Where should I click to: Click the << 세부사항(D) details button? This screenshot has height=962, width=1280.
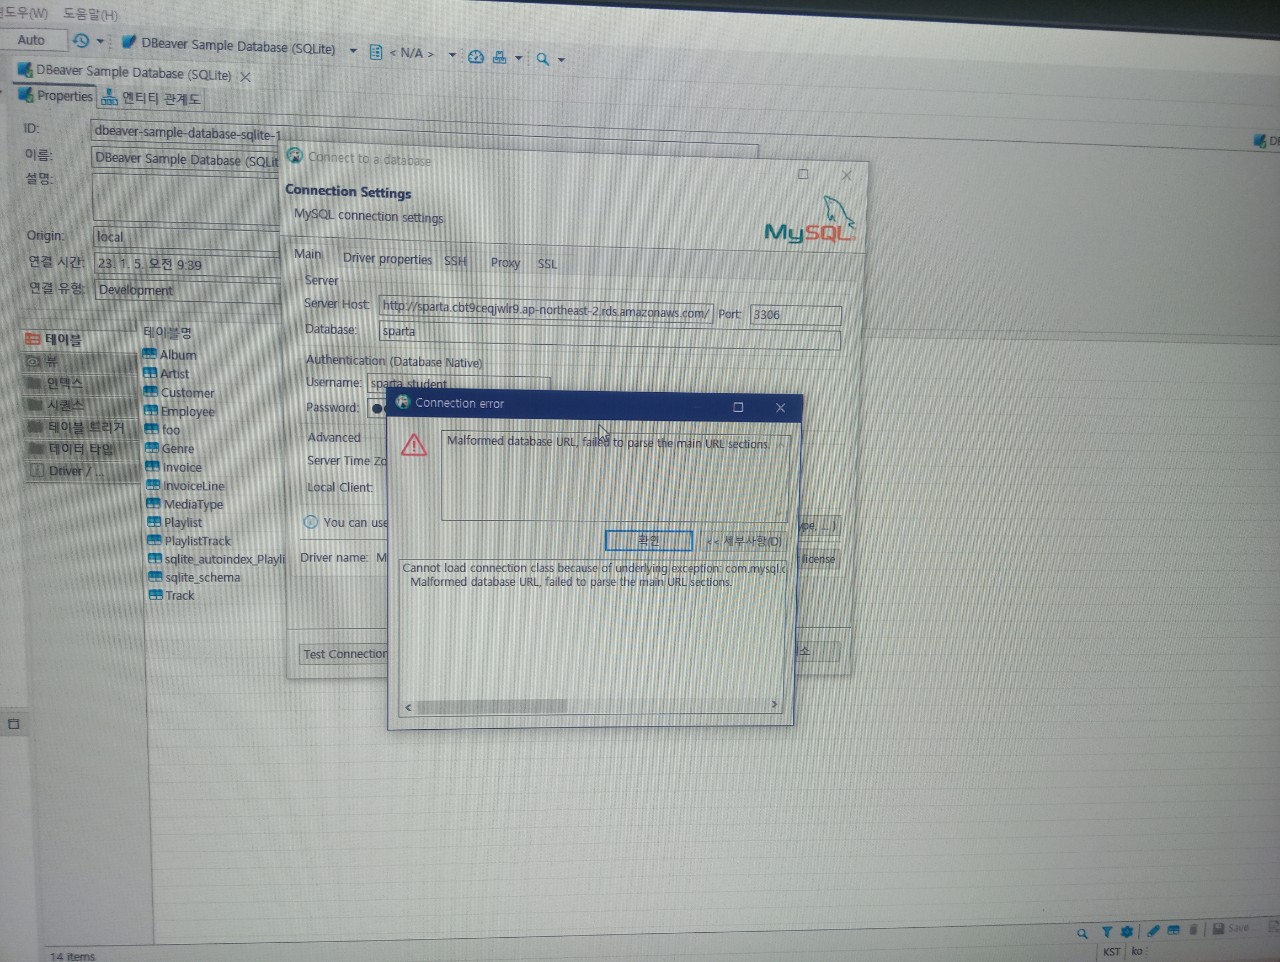742,541
